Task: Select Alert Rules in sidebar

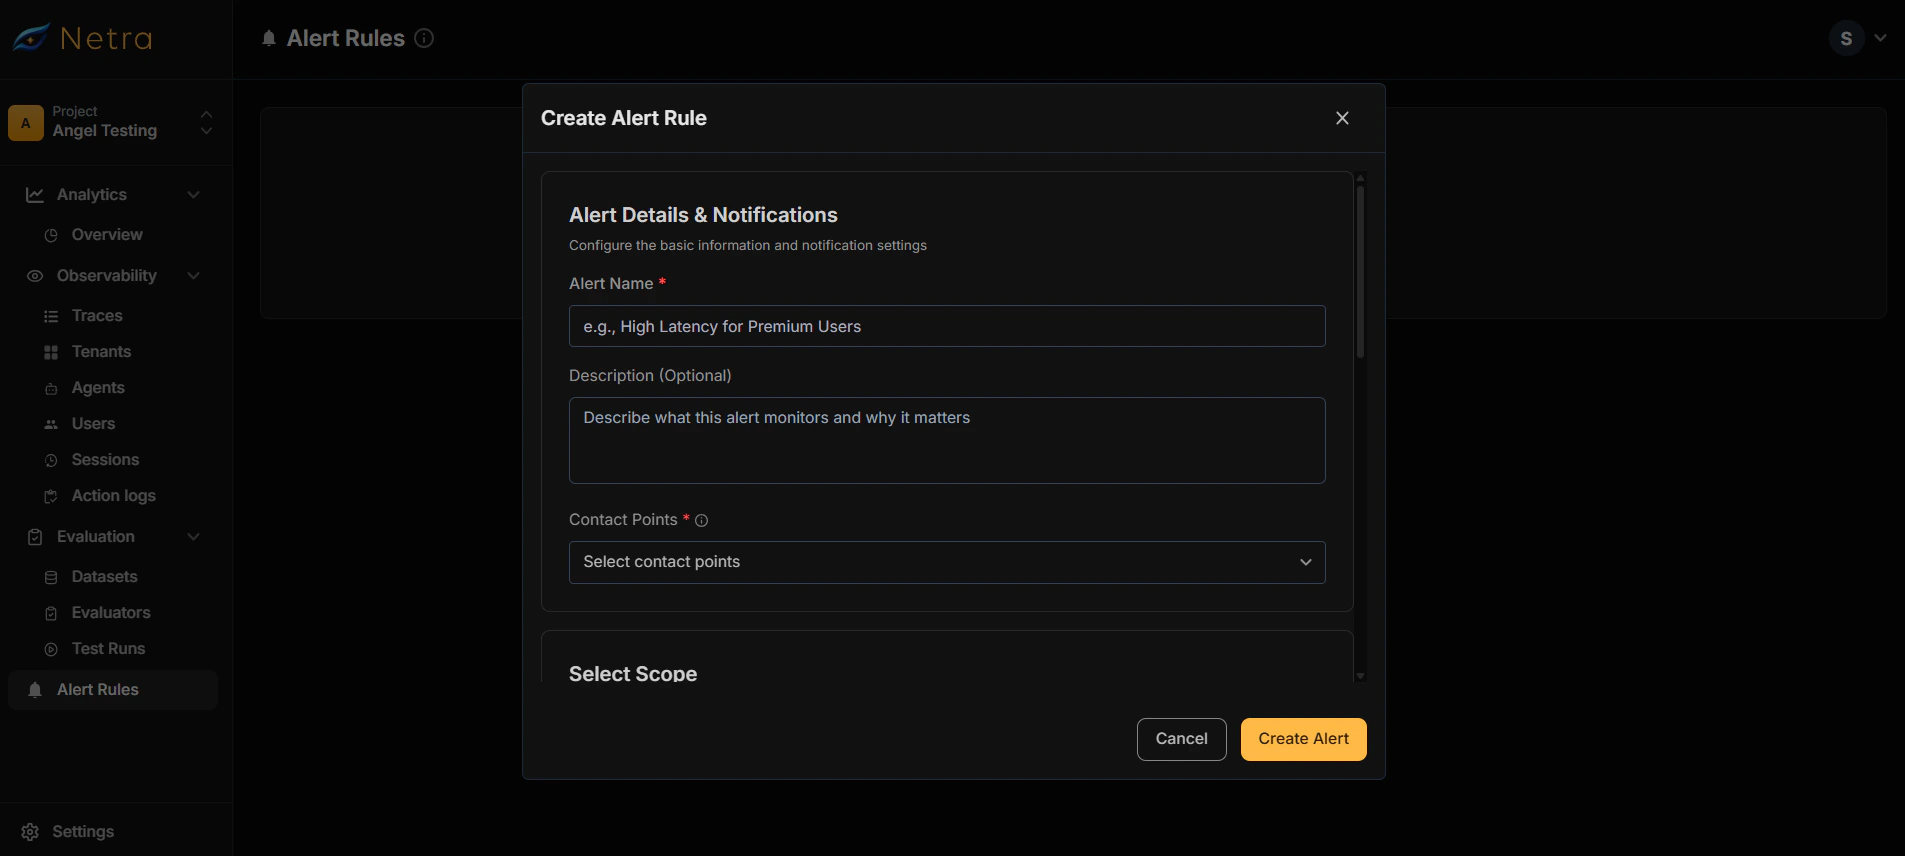Action: (x=113, y=690)
